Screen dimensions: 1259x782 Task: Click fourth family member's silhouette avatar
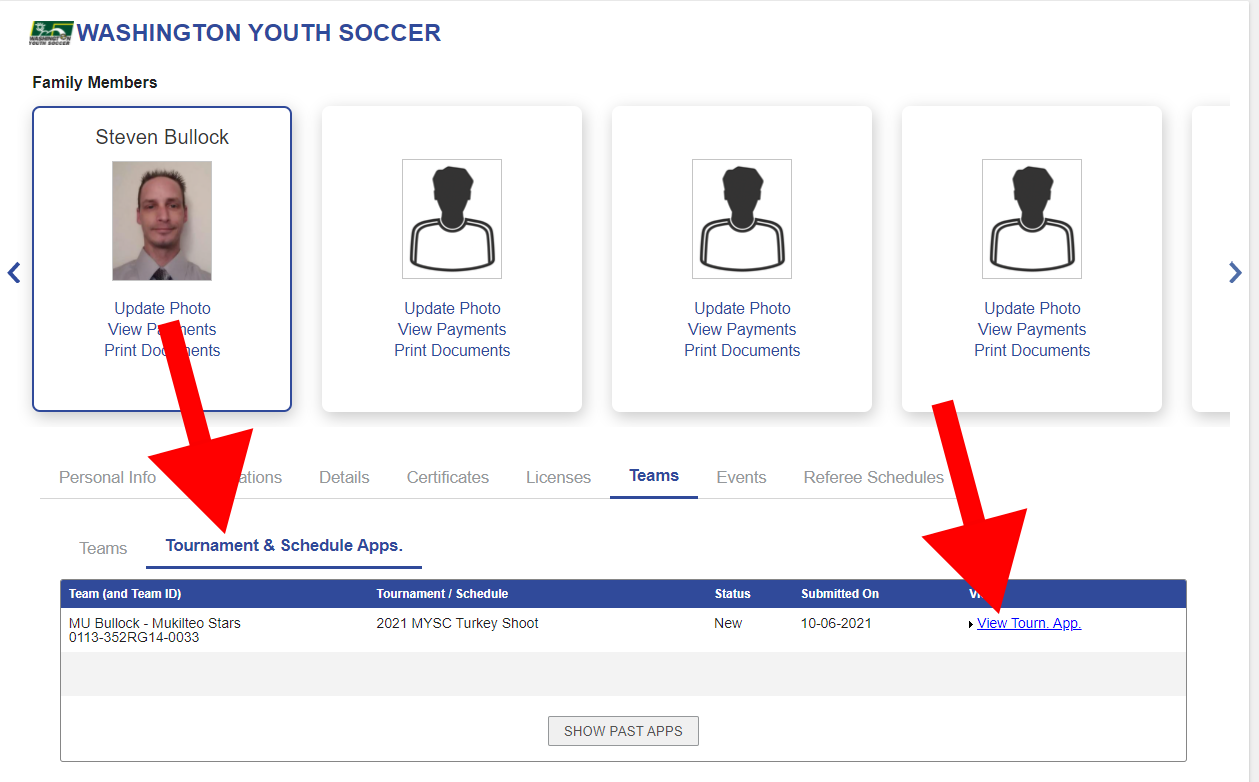point(1032,218)
